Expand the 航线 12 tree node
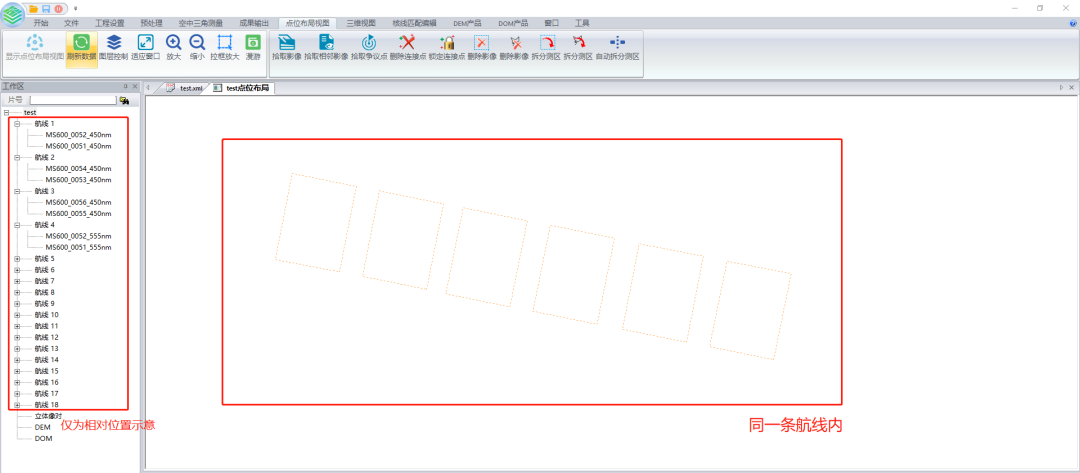1080x473 pixels. (x=17, y=337)
